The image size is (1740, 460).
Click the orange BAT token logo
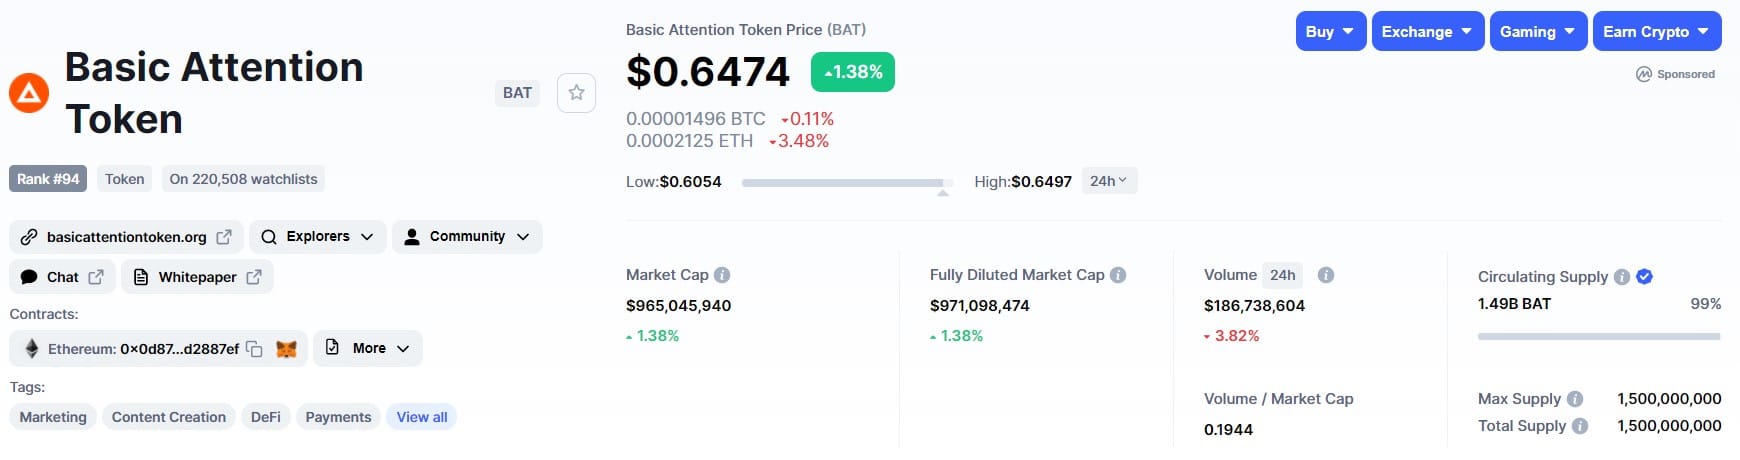pos(29,93)
